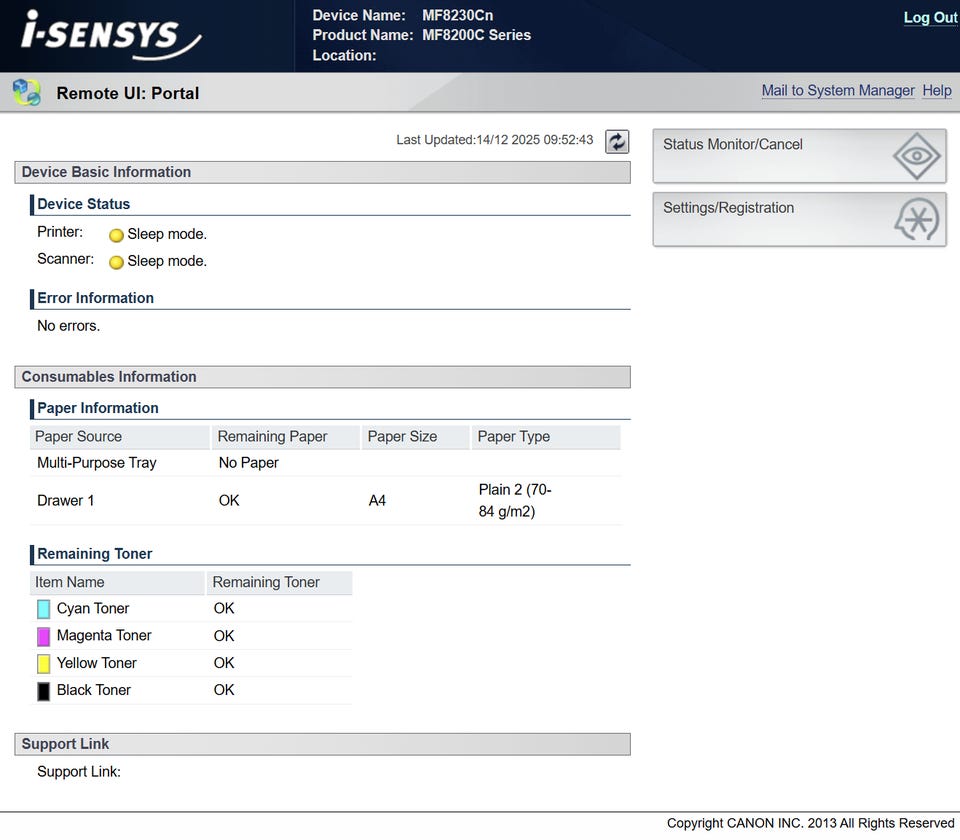The height and width of the screenshot is (840, 960).
Task: Click the Device Status subheading
Action: (84, 204)
